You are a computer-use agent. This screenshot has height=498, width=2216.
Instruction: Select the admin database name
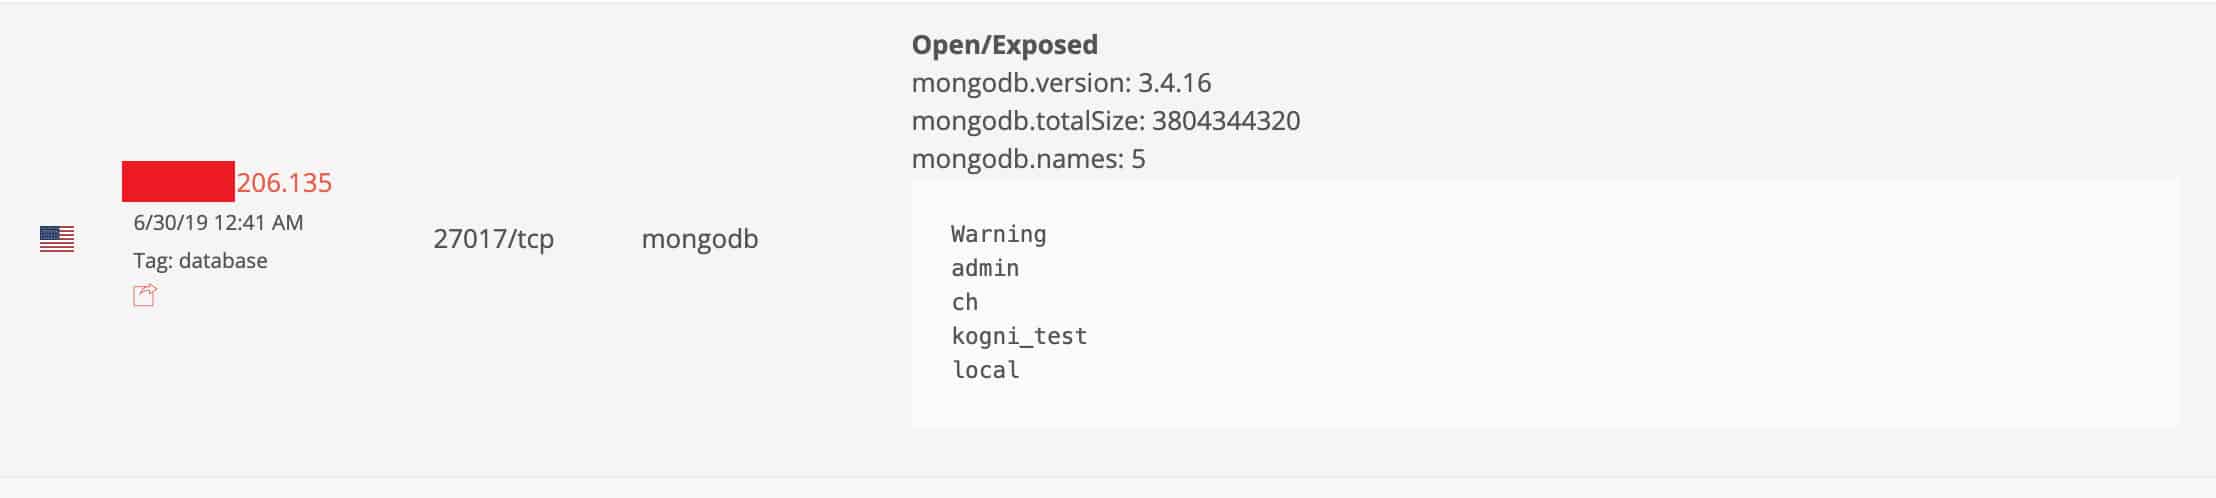[x=985, y=268]
